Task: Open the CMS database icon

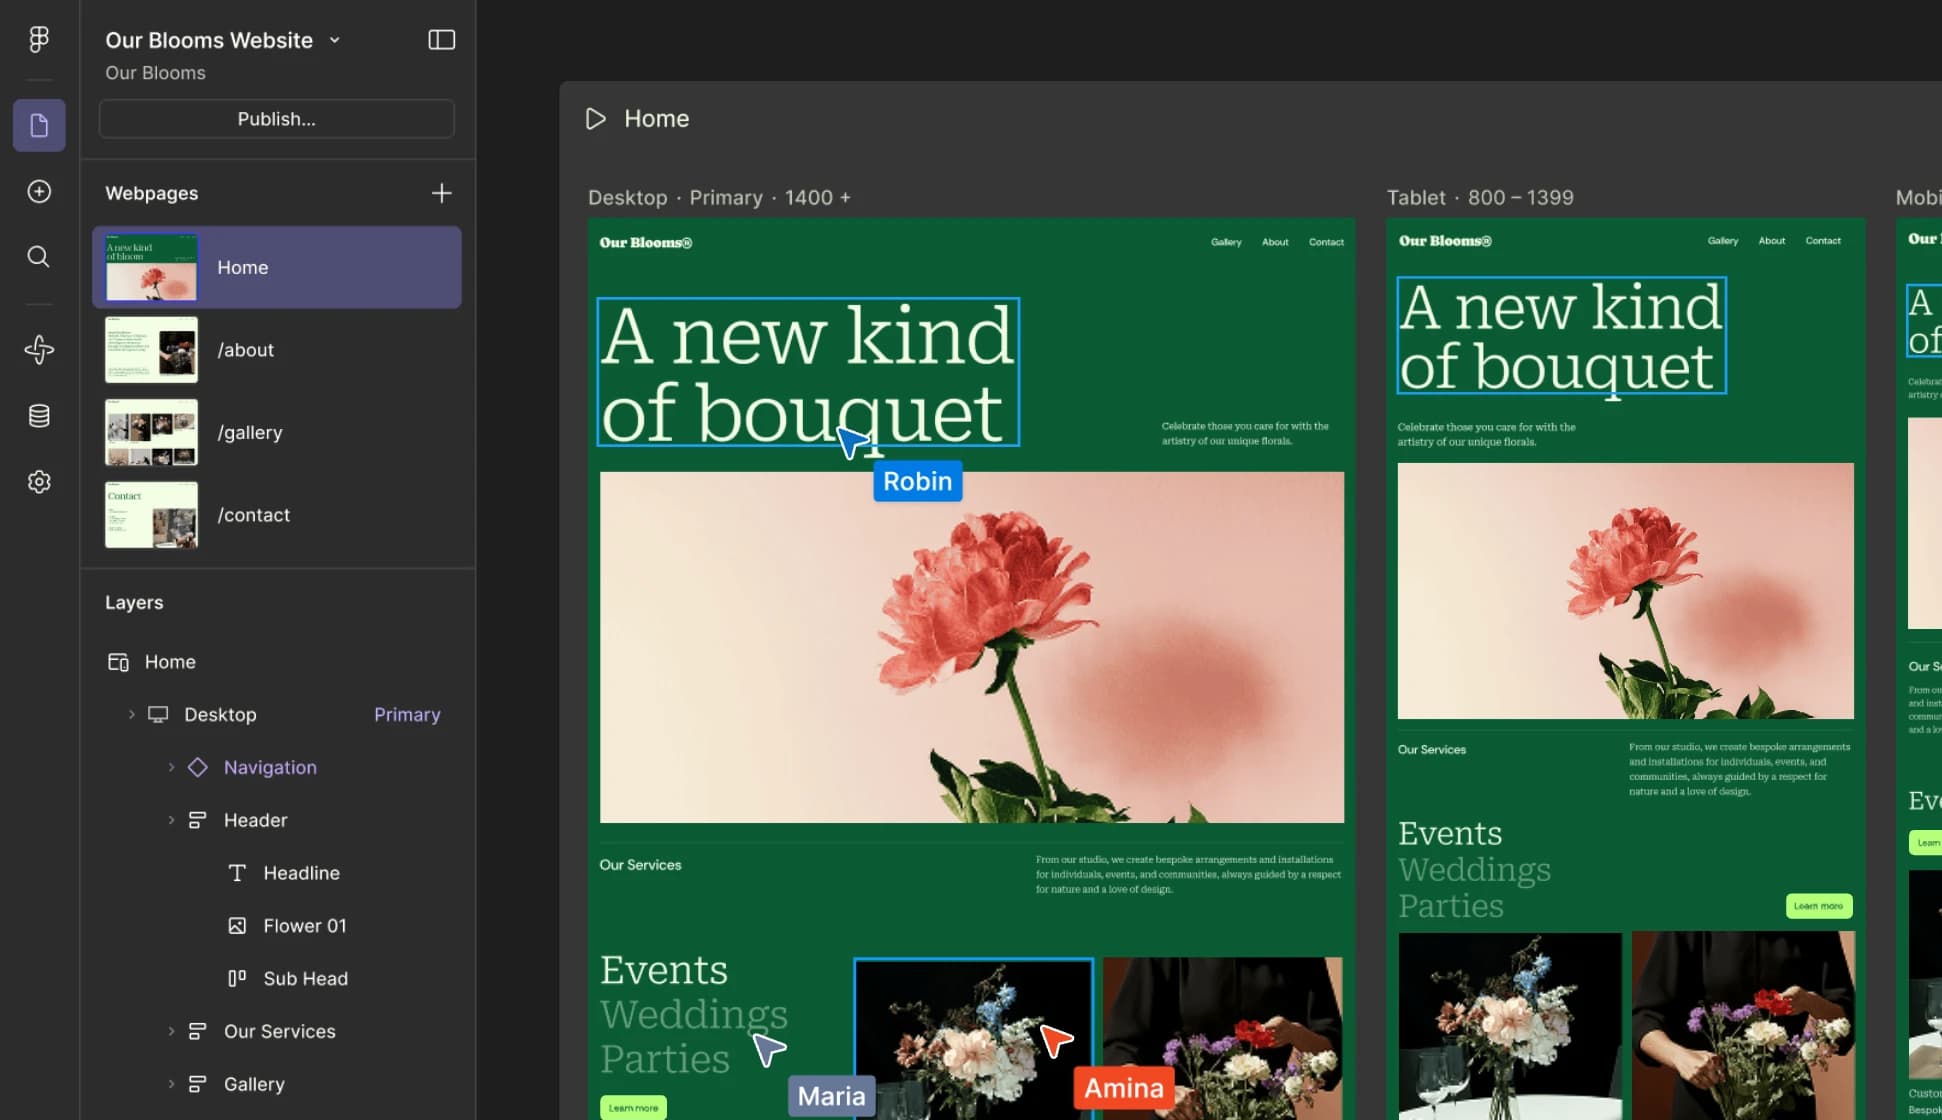Action: pos(39,416)
